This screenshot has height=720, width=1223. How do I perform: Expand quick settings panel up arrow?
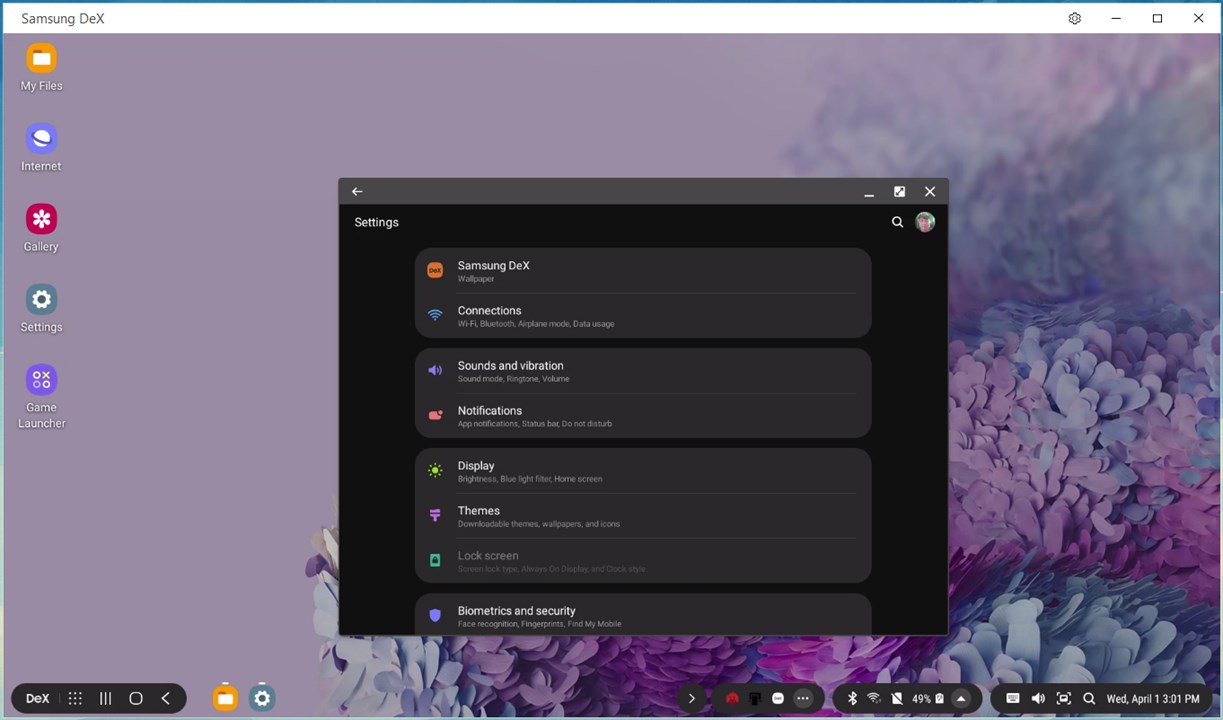pyautogui.click(x=961, y=699)
